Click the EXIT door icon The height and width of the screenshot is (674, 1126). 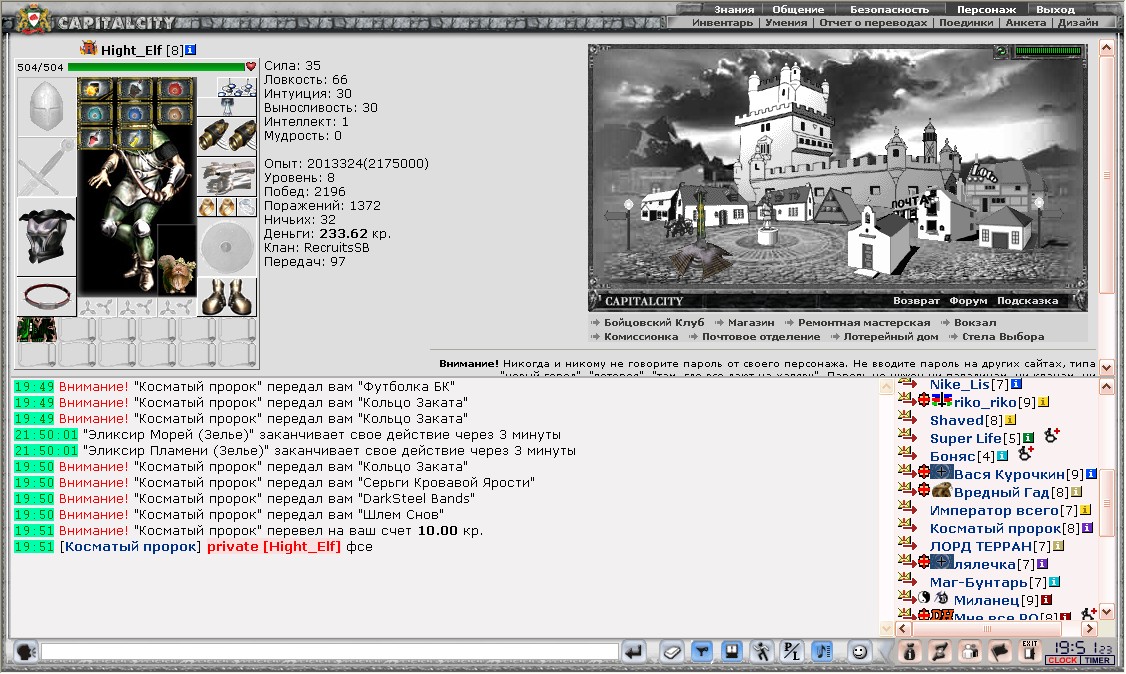(1030, 650)
